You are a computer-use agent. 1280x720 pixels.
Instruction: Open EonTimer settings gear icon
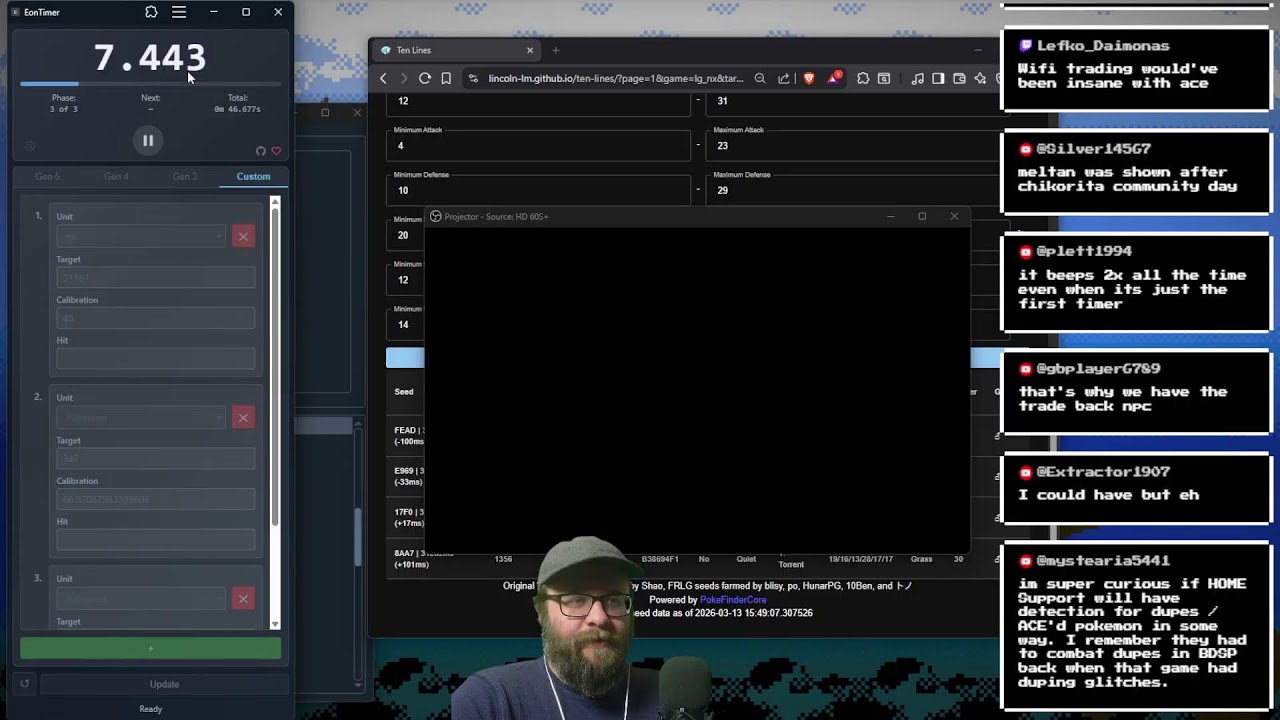[29, 146]
